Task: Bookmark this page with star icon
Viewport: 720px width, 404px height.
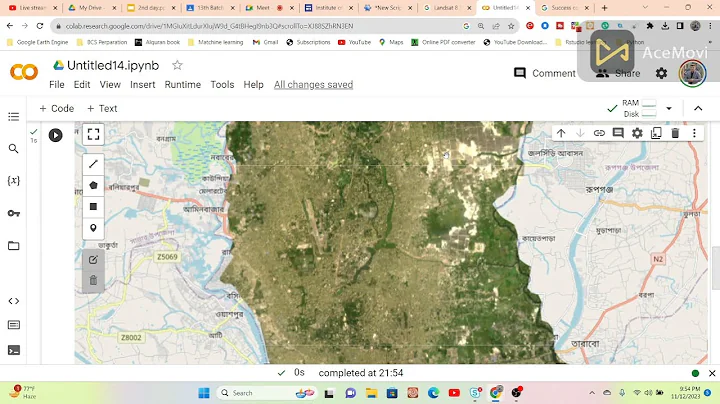Action: (x=511, y=26)
